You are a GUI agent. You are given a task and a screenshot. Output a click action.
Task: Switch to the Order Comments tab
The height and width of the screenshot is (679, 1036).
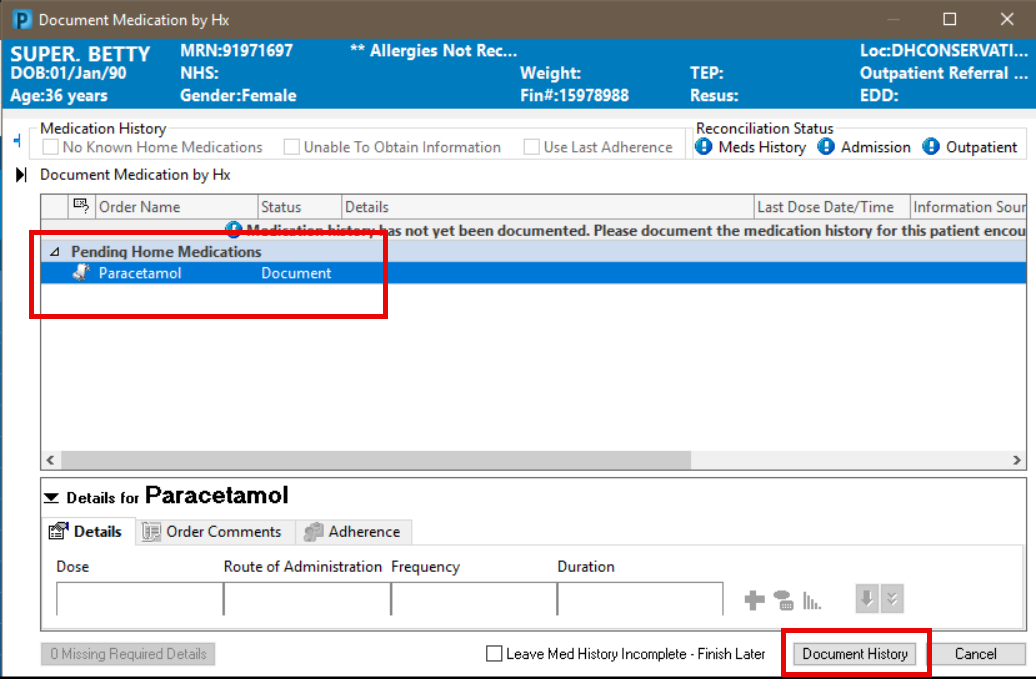tap(212, 532)
